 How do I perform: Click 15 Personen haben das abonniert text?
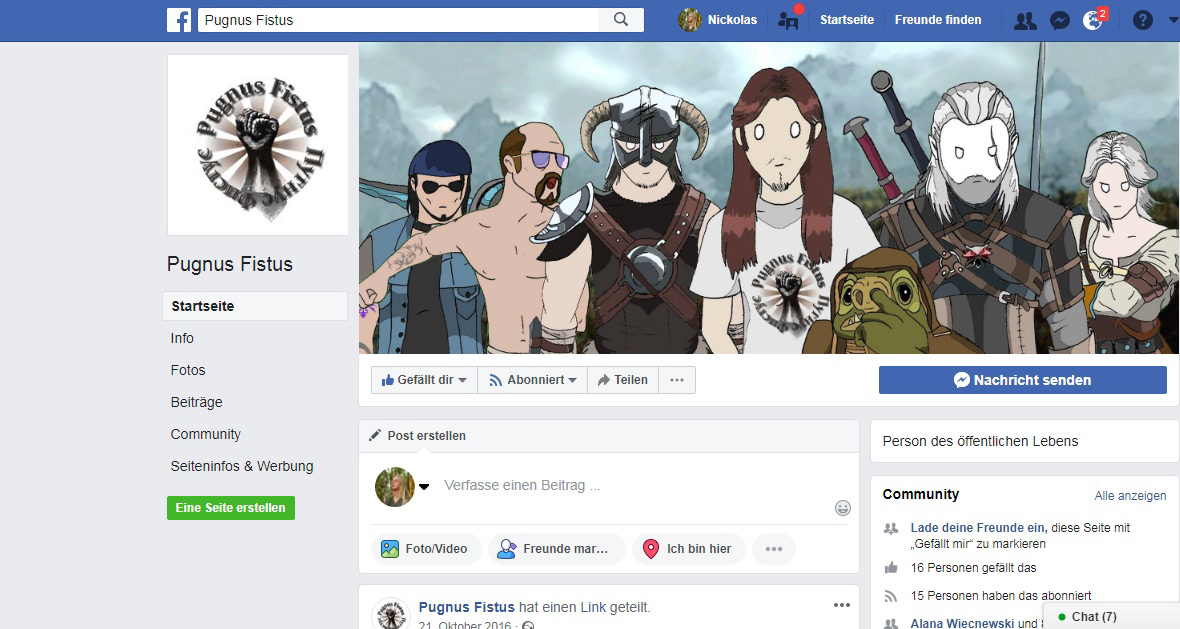[1001, 596]
